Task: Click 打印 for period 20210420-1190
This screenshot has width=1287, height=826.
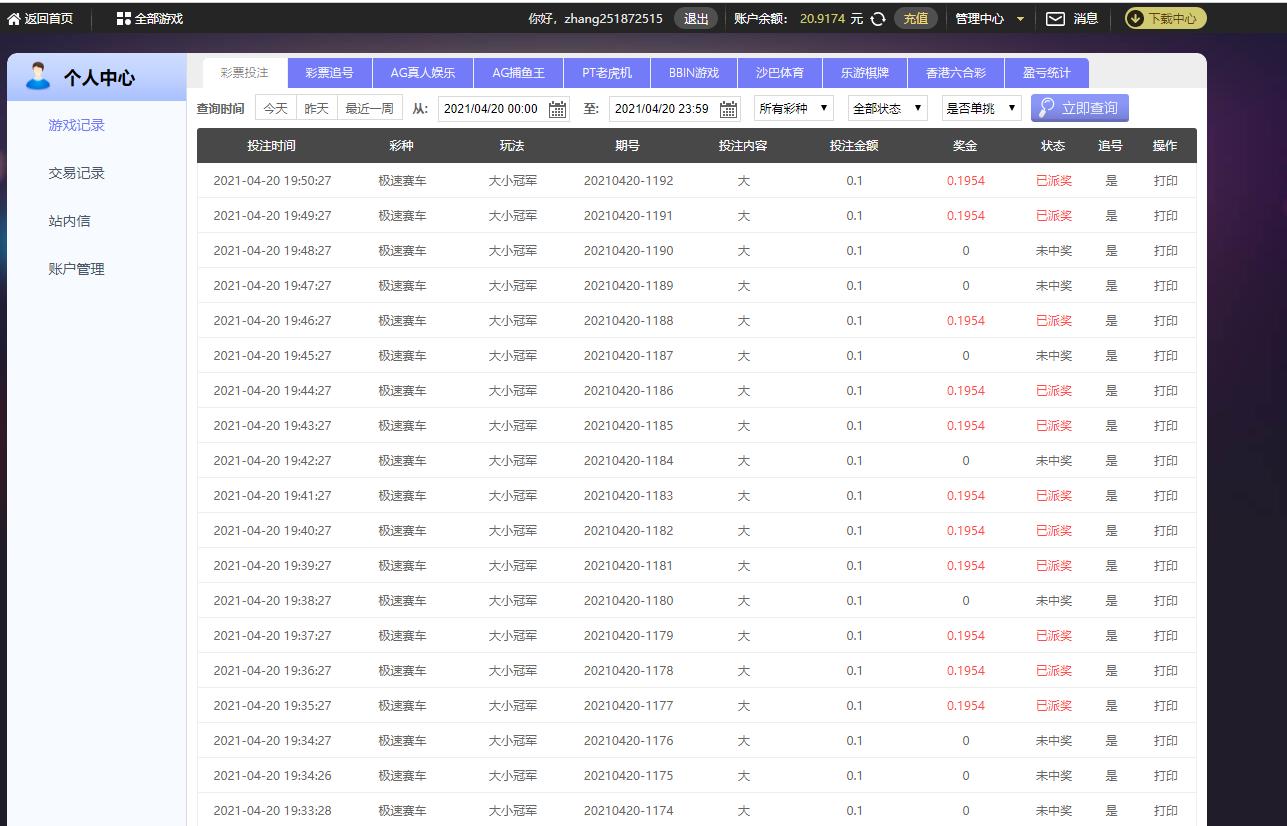Action: click(x=1165, y=251)
